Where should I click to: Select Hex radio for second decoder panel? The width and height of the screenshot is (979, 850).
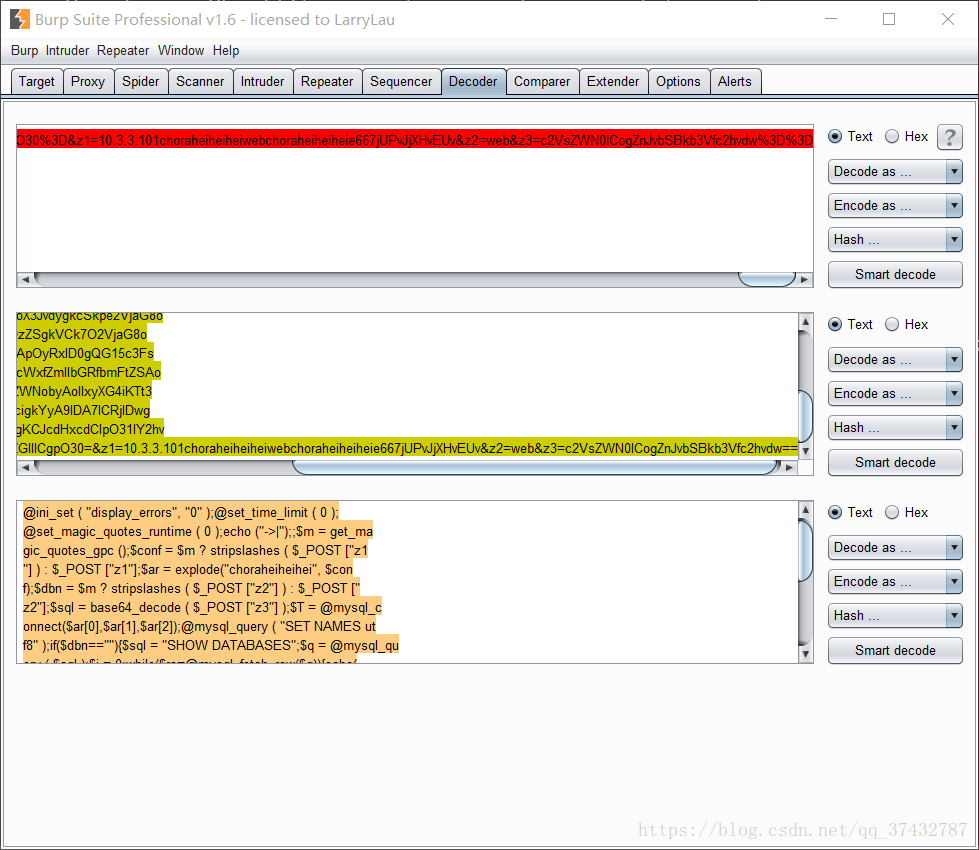tap(892, 324)
